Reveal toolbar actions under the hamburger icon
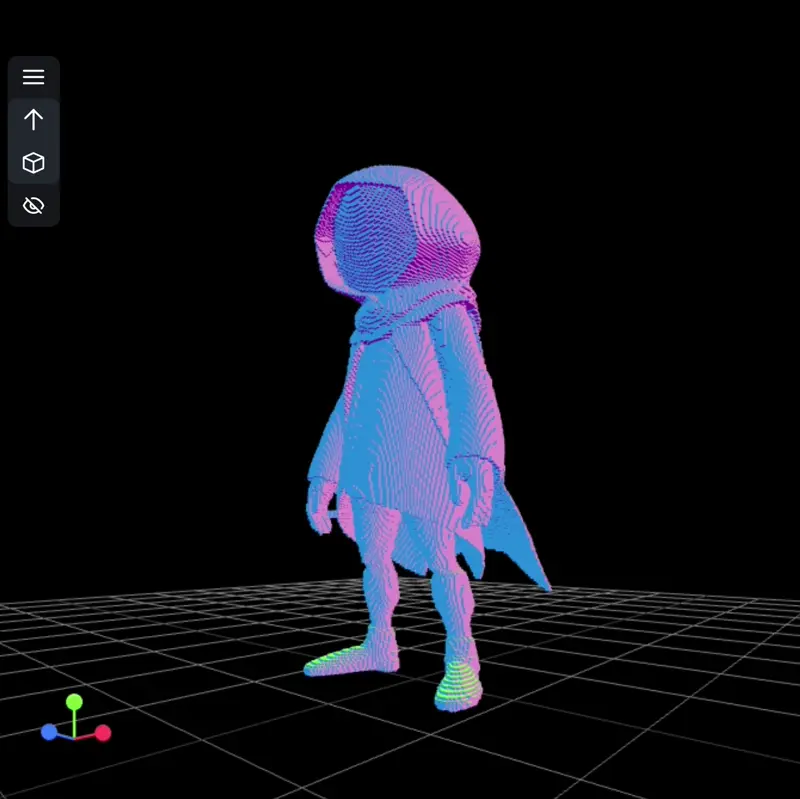The height and width of the screenshot is (799, 800). coord(33,77)
